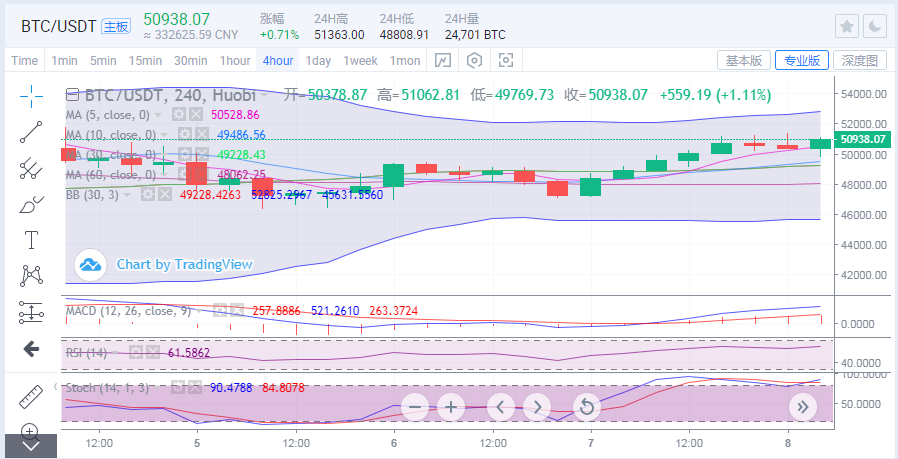This screenshot has height=459, width=898.
Task: Open MA 10 settings gear
Action: click(x=184, y=135)
